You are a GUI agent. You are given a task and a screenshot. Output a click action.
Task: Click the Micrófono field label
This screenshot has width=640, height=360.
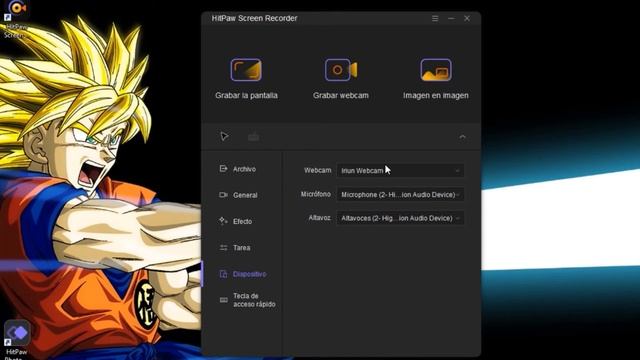316,194
